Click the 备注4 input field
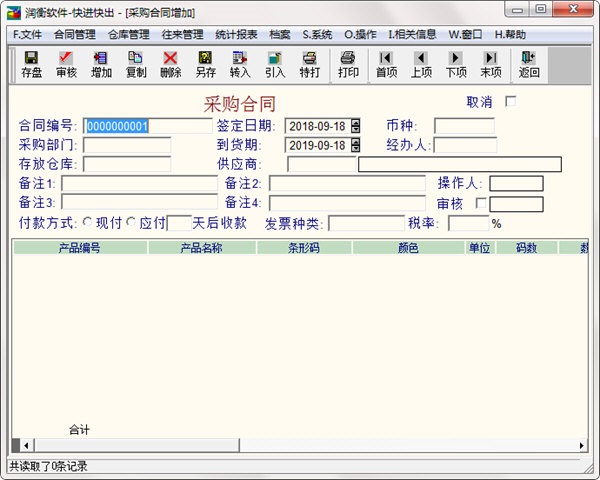The width and height of the screenshot is (600, 480). pyautogui.click(x=347, y=203)
